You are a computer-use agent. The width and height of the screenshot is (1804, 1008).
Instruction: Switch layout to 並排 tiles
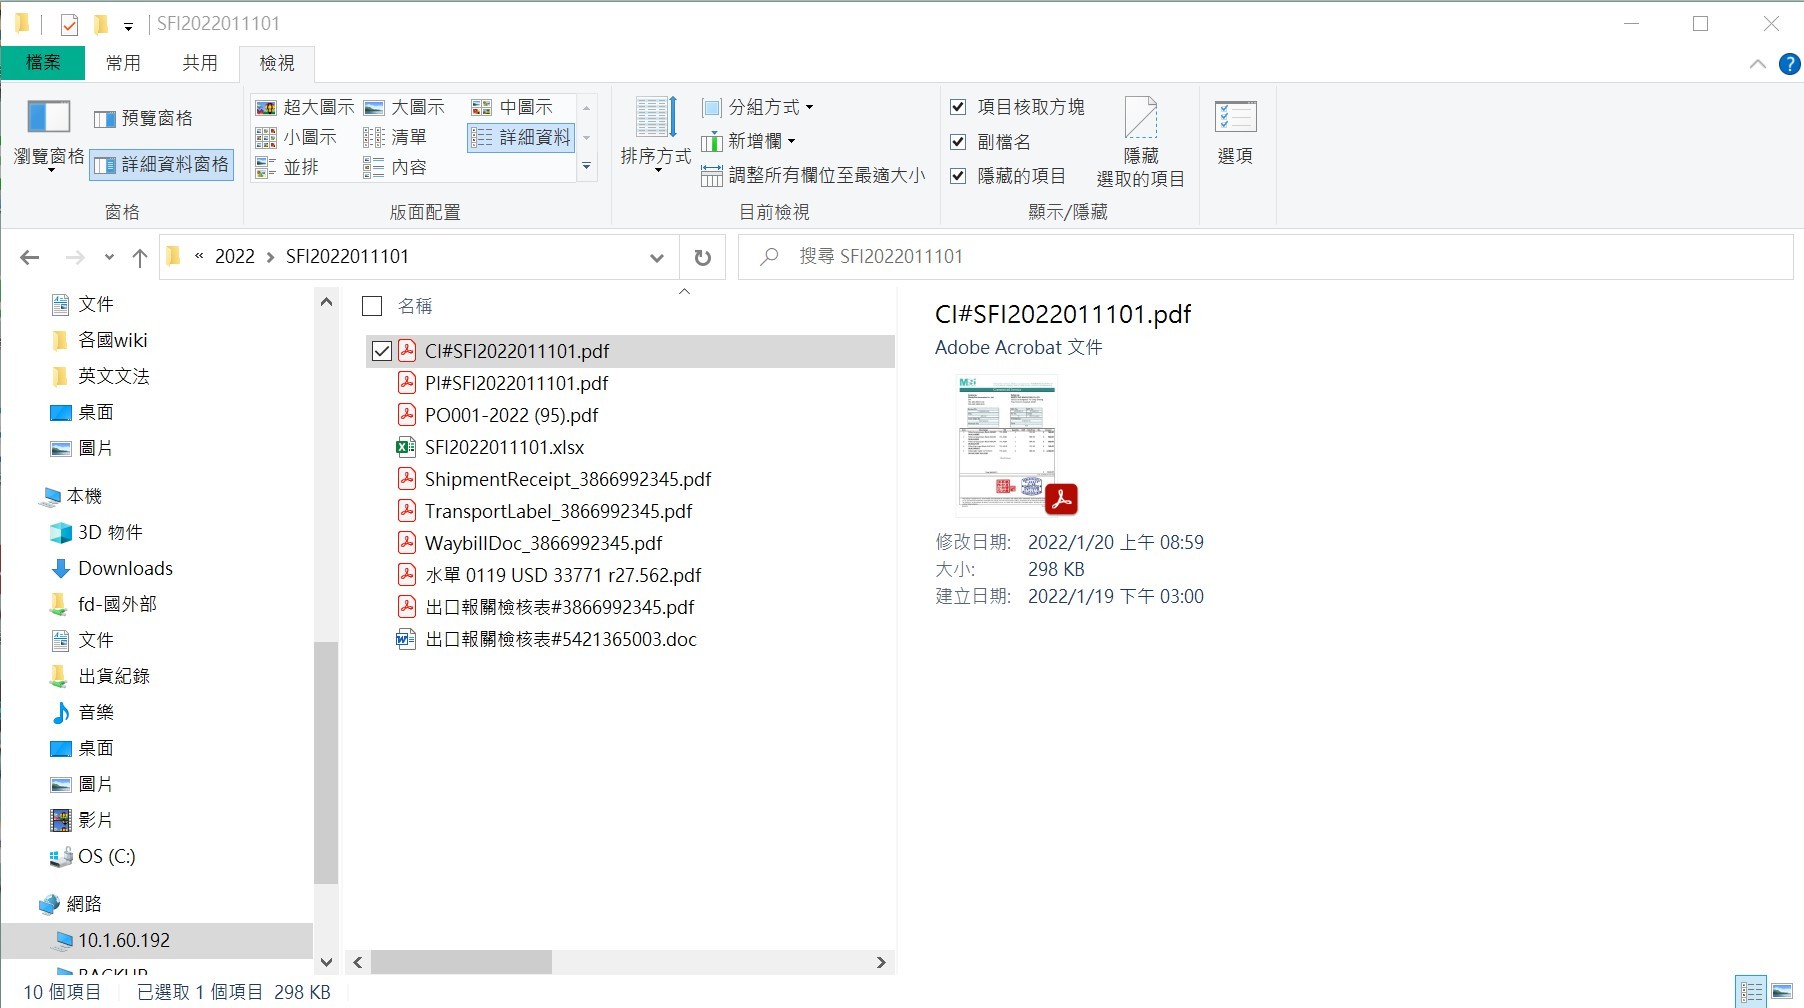click(287, 167)
